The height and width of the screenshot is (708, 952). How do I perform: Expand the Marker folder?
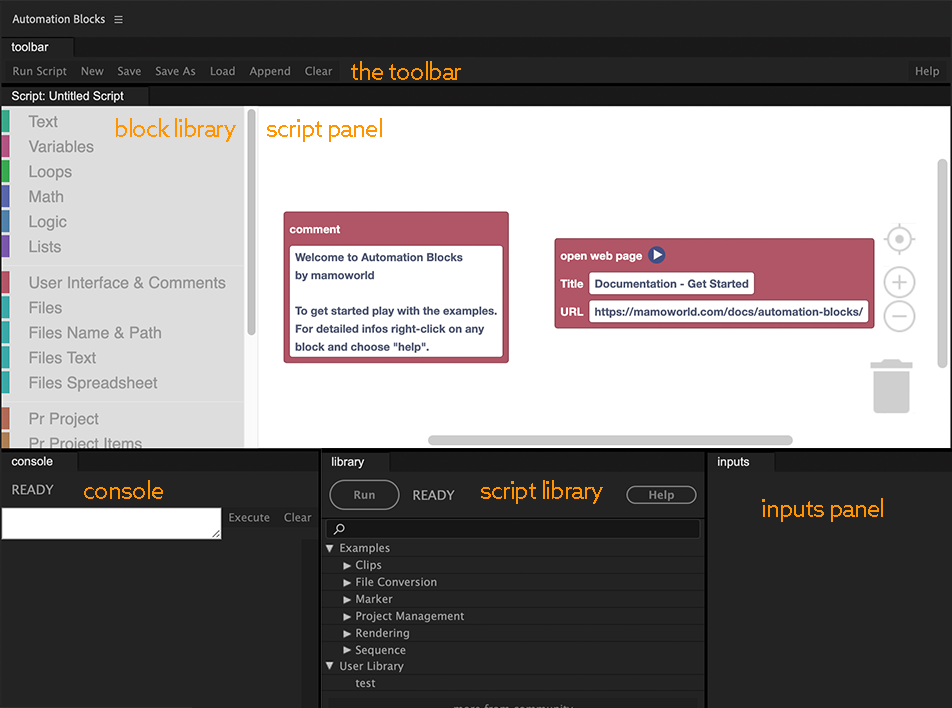point(347,599)
